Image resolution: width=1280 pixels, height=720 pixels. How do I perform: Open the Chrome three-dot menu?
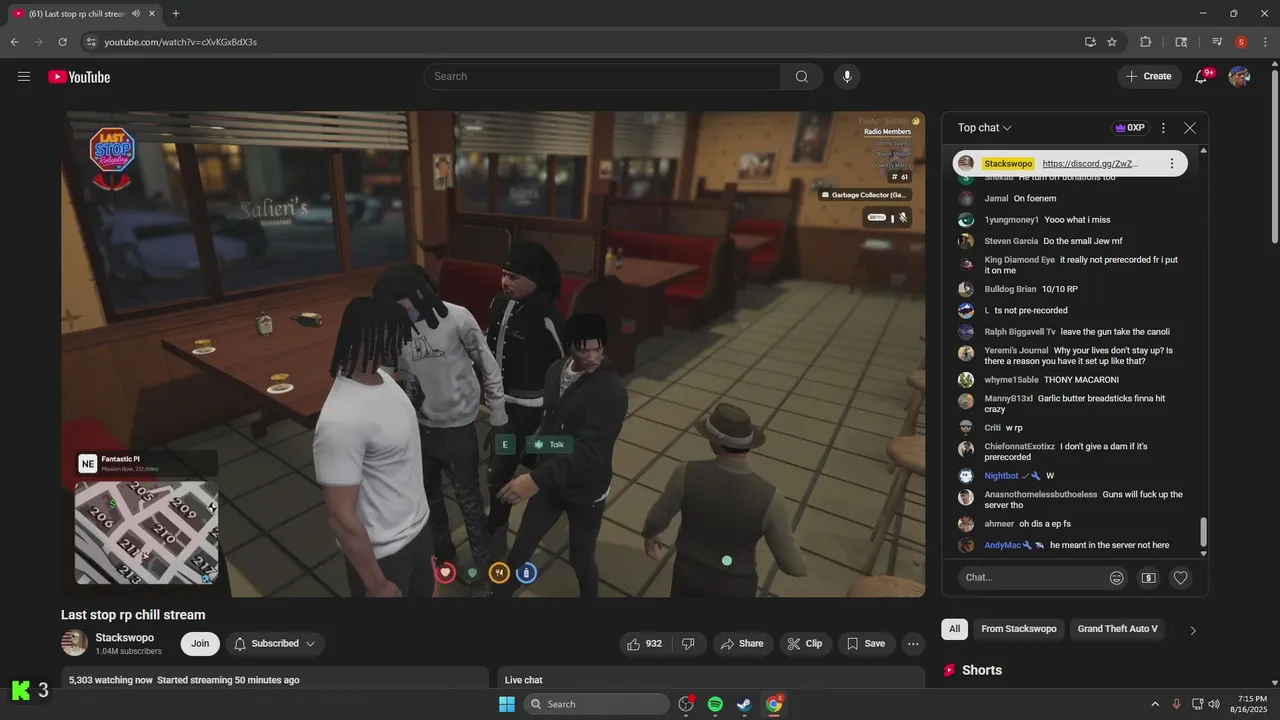1264,42
